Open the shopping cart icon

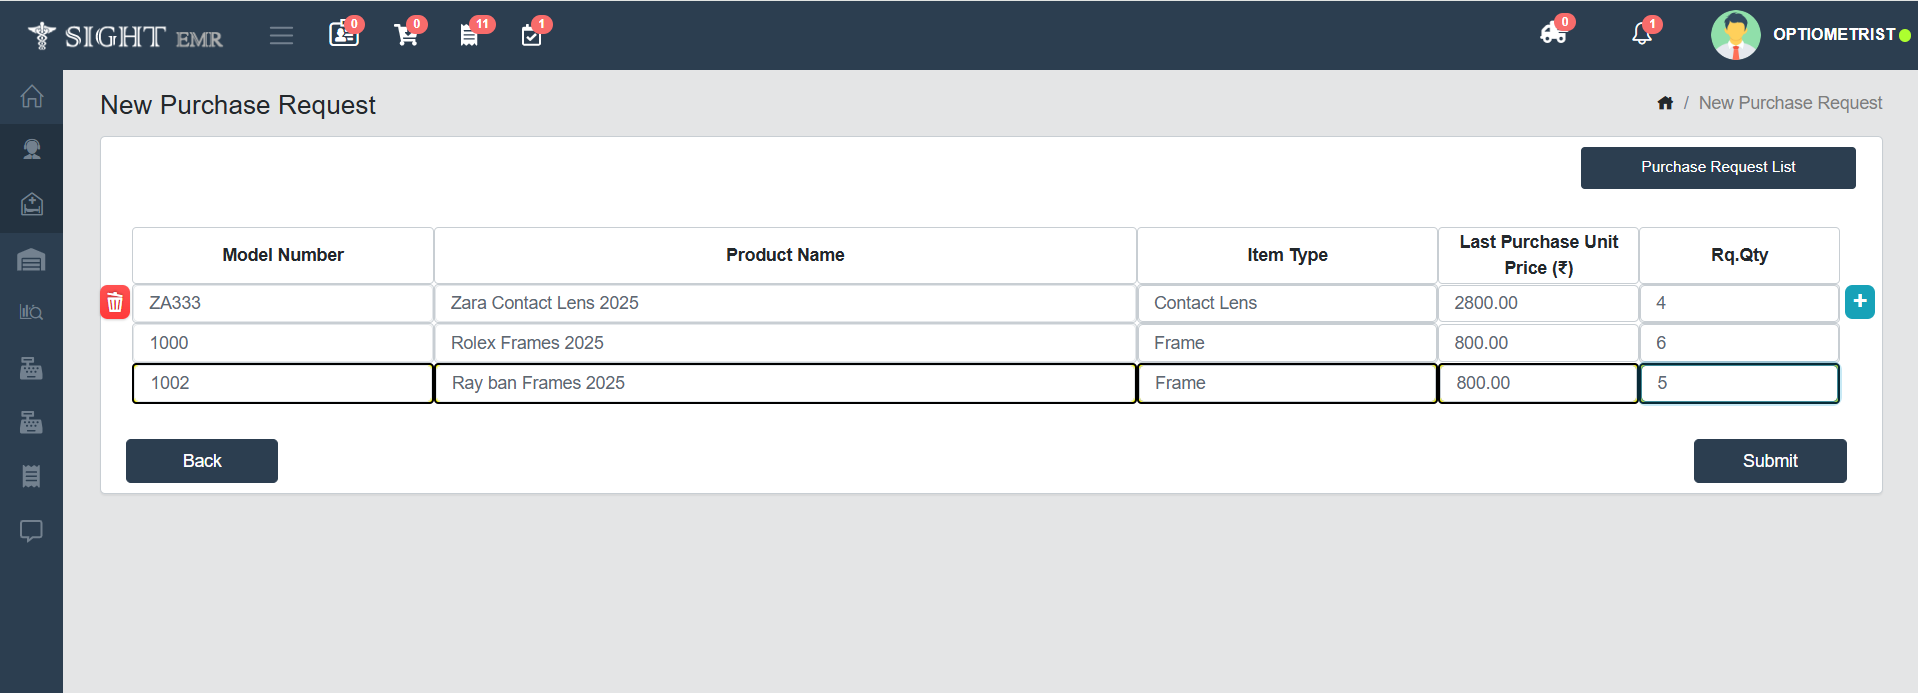point(406,36)
